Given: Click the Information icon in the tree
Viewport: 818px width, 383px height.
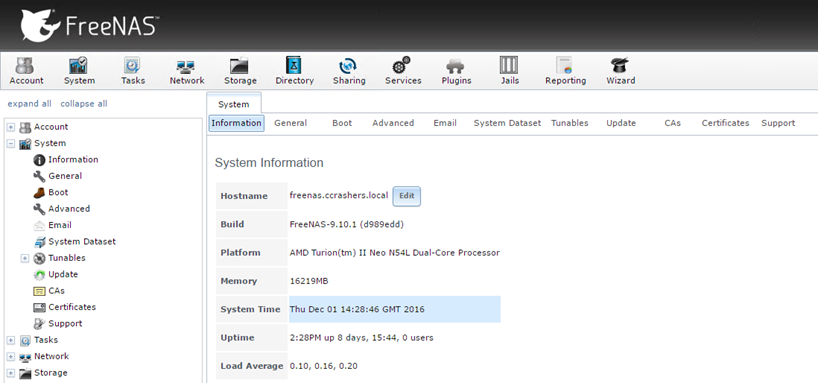Looking at the screenshot, I should (39, 160).
